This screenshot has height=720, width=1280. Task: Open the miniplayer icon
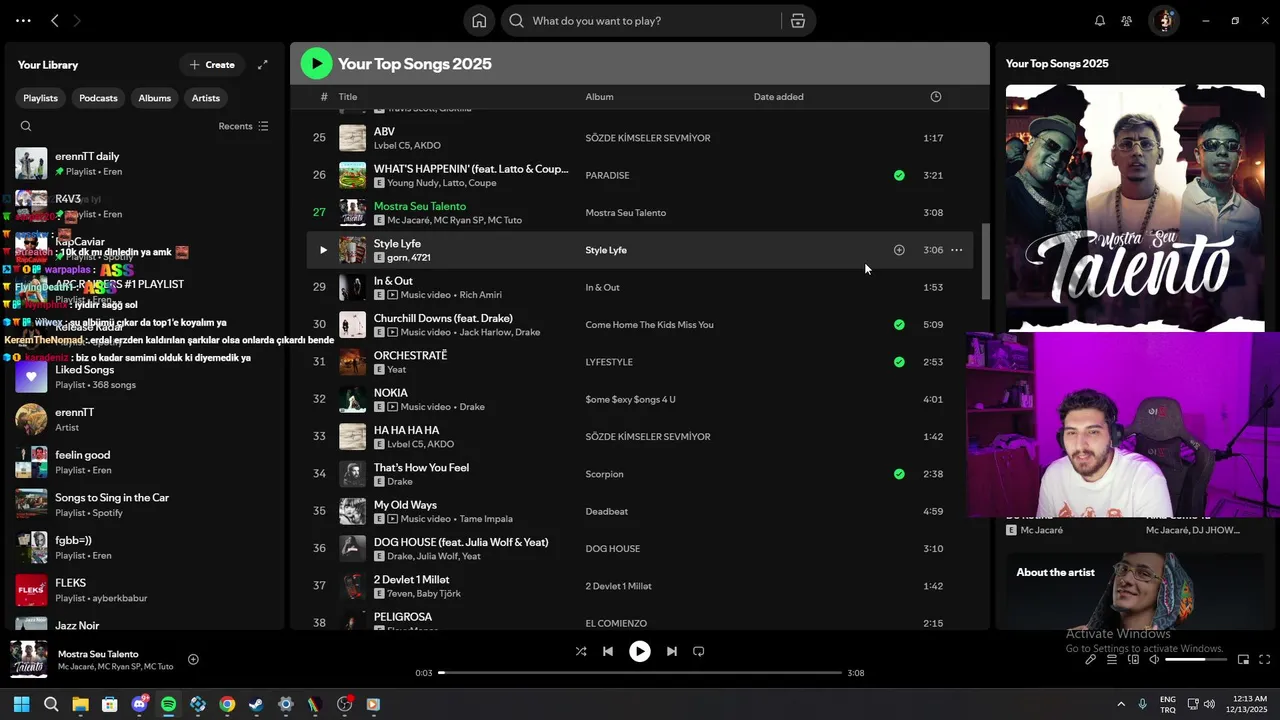pos(1244,660)
